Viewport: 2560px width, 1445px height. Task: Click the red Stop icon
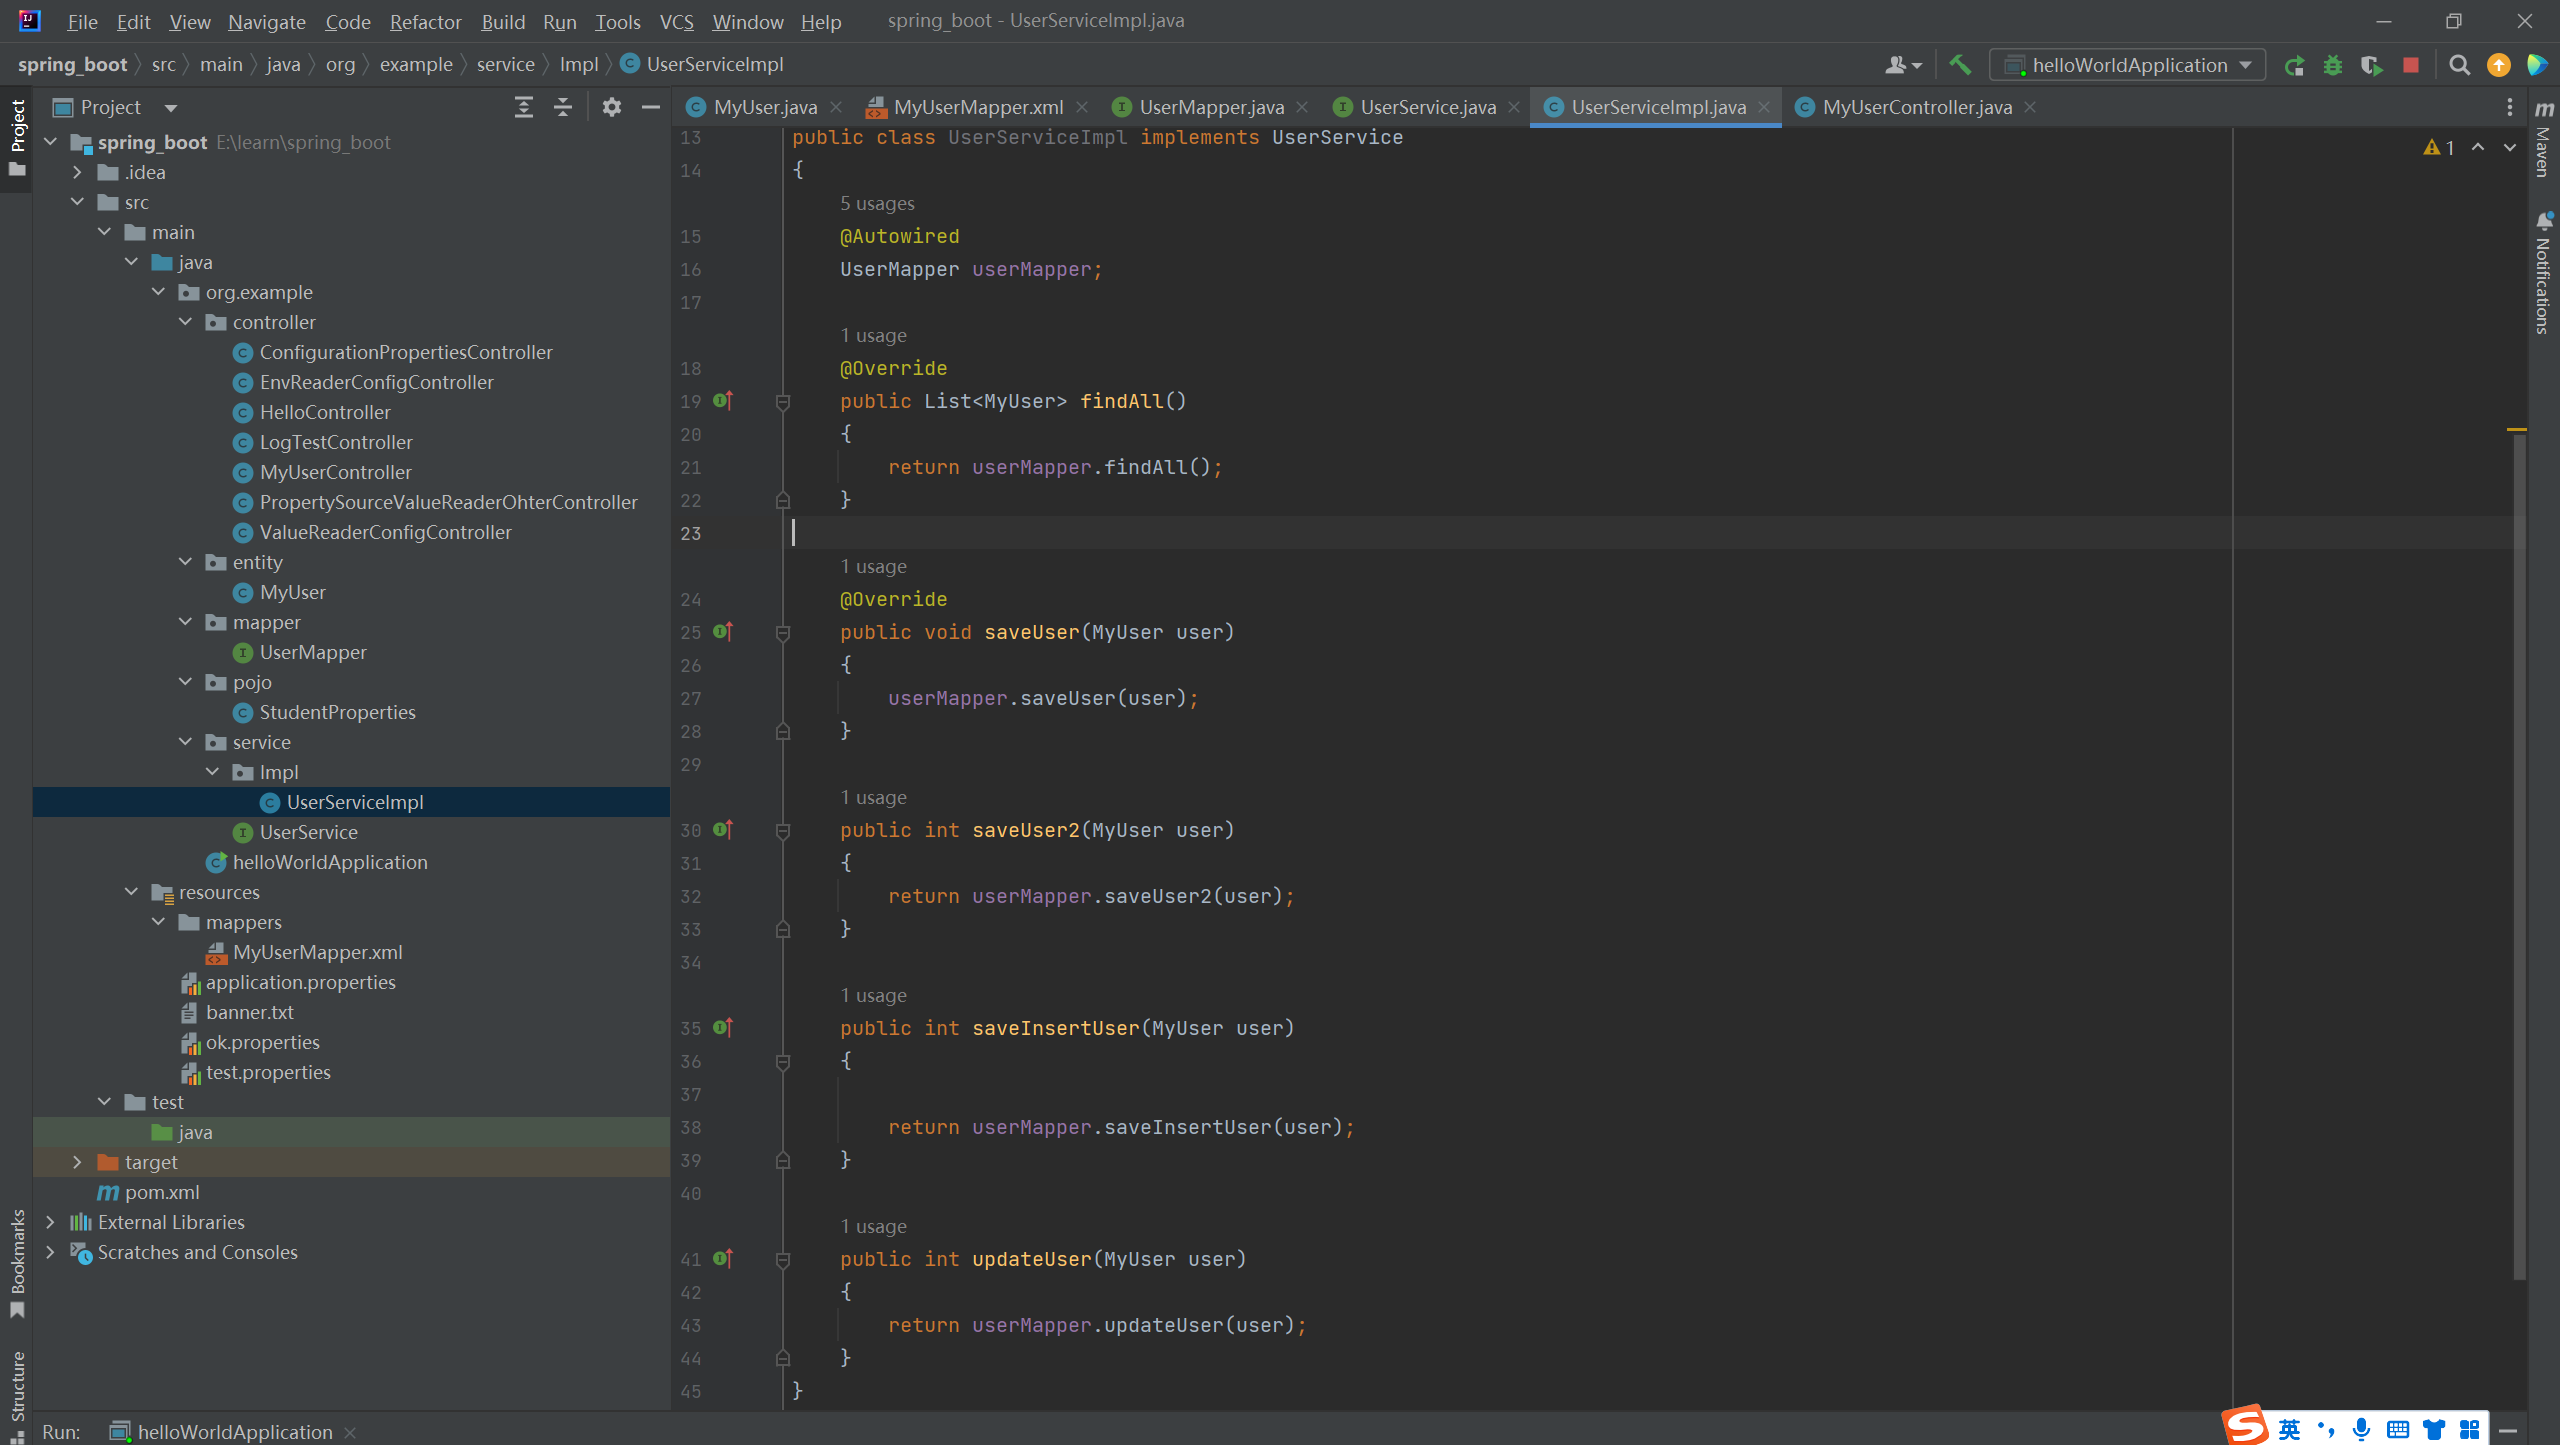[2411, 65]
